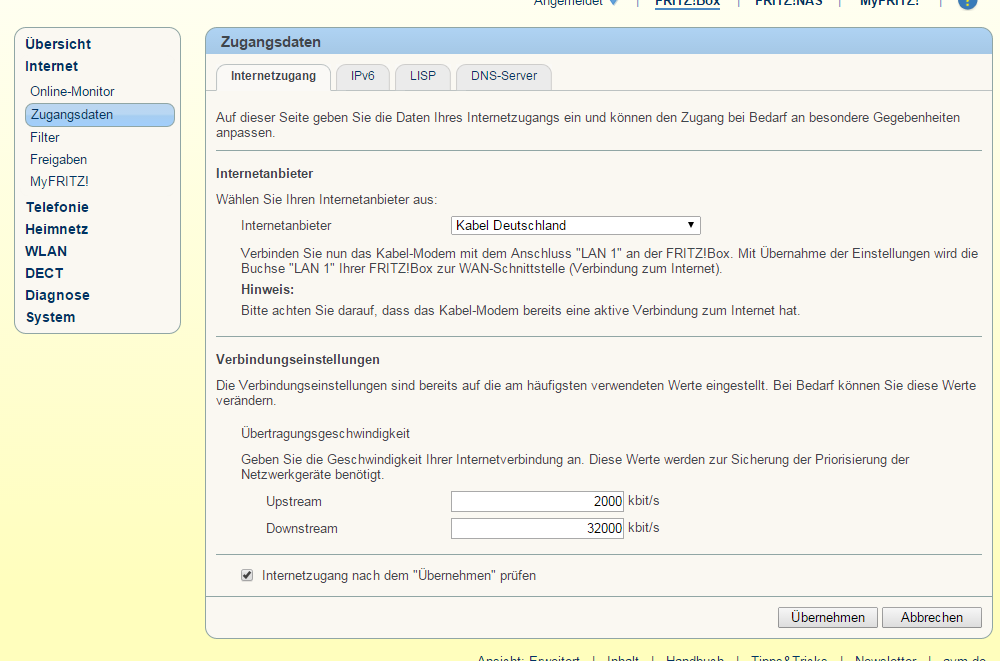Screen dimensions: 1000x661
Task: Switch to the IPv6 tab
Action: (x=363, y=77)
